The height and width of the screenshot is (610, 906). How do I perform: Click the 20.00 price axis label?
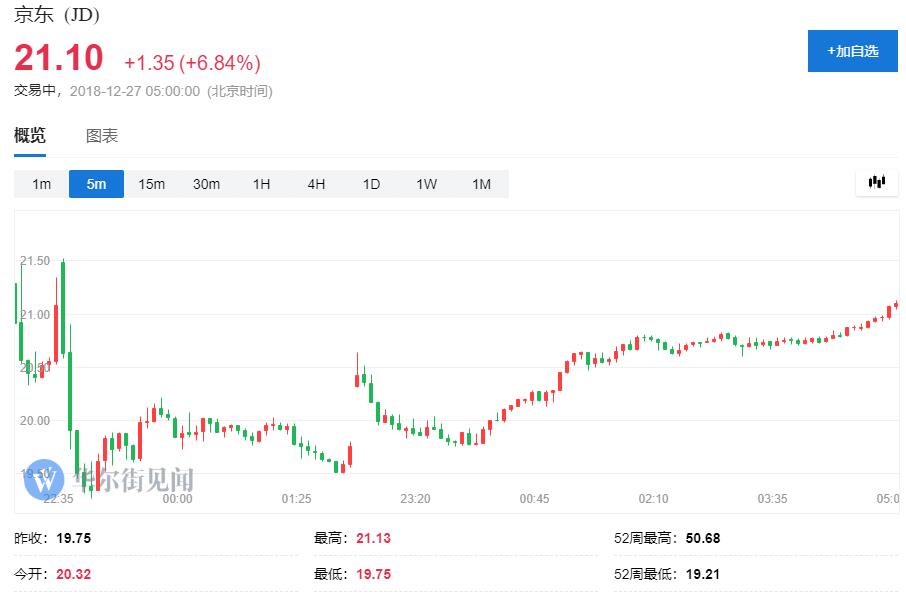[x=35, y=421]
